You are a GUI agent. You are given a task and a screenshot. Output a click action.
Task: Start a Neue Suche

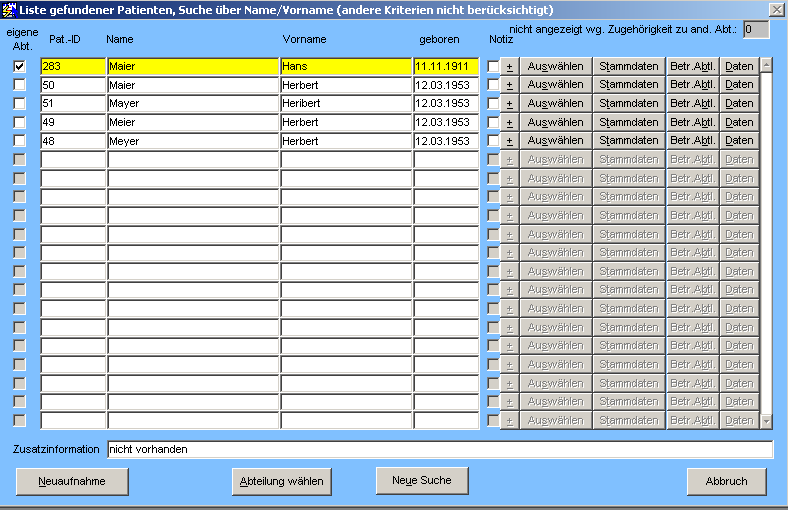pos(421,480)
